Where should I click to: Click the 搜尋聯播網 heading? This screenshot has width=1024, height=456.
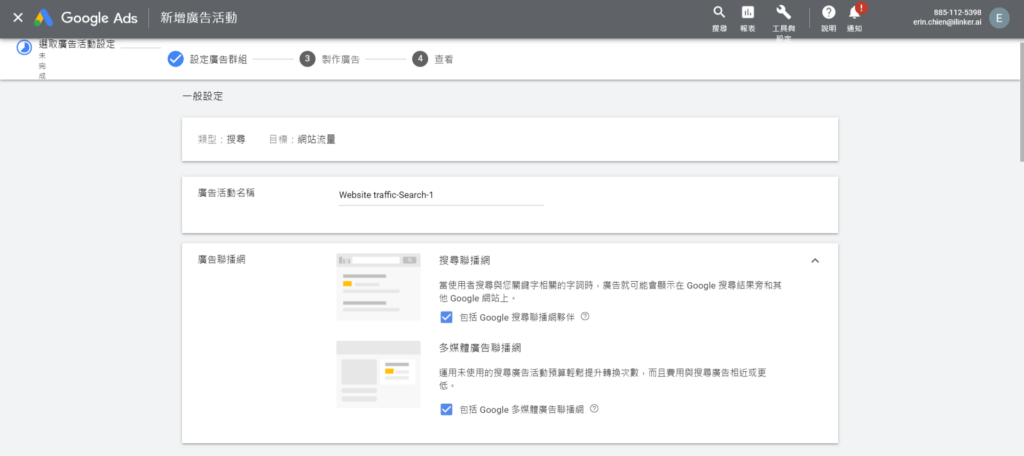(x=463, y=260)
